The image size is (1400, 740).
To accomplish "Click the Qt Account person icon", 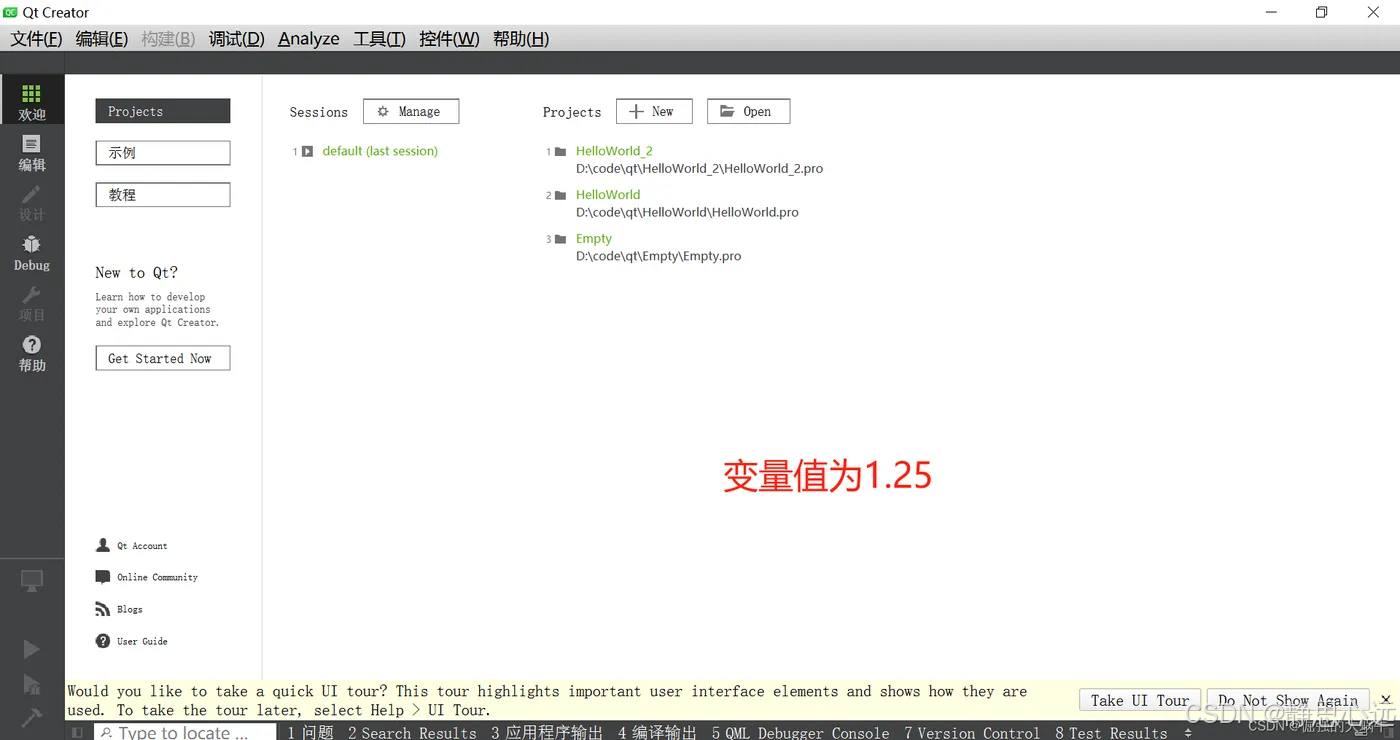I will (x=103, y=545).
